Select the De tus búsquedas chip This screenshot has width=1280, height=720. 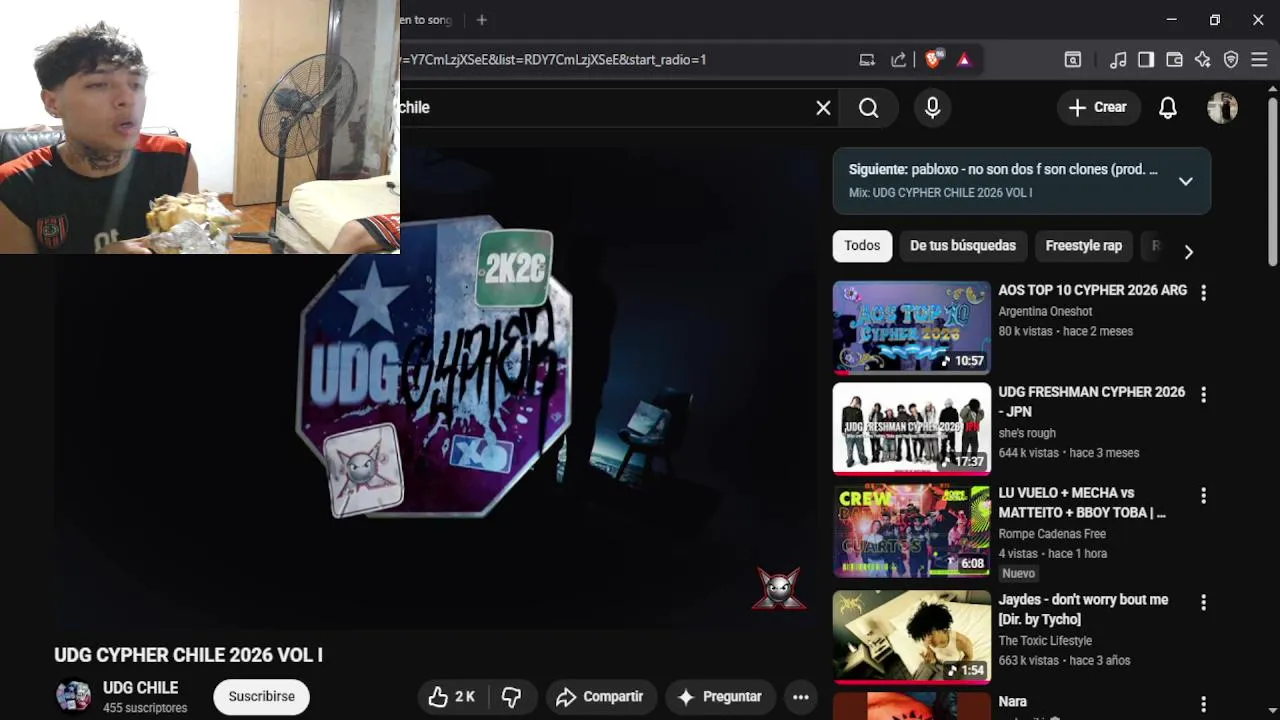tap(963, 246)
